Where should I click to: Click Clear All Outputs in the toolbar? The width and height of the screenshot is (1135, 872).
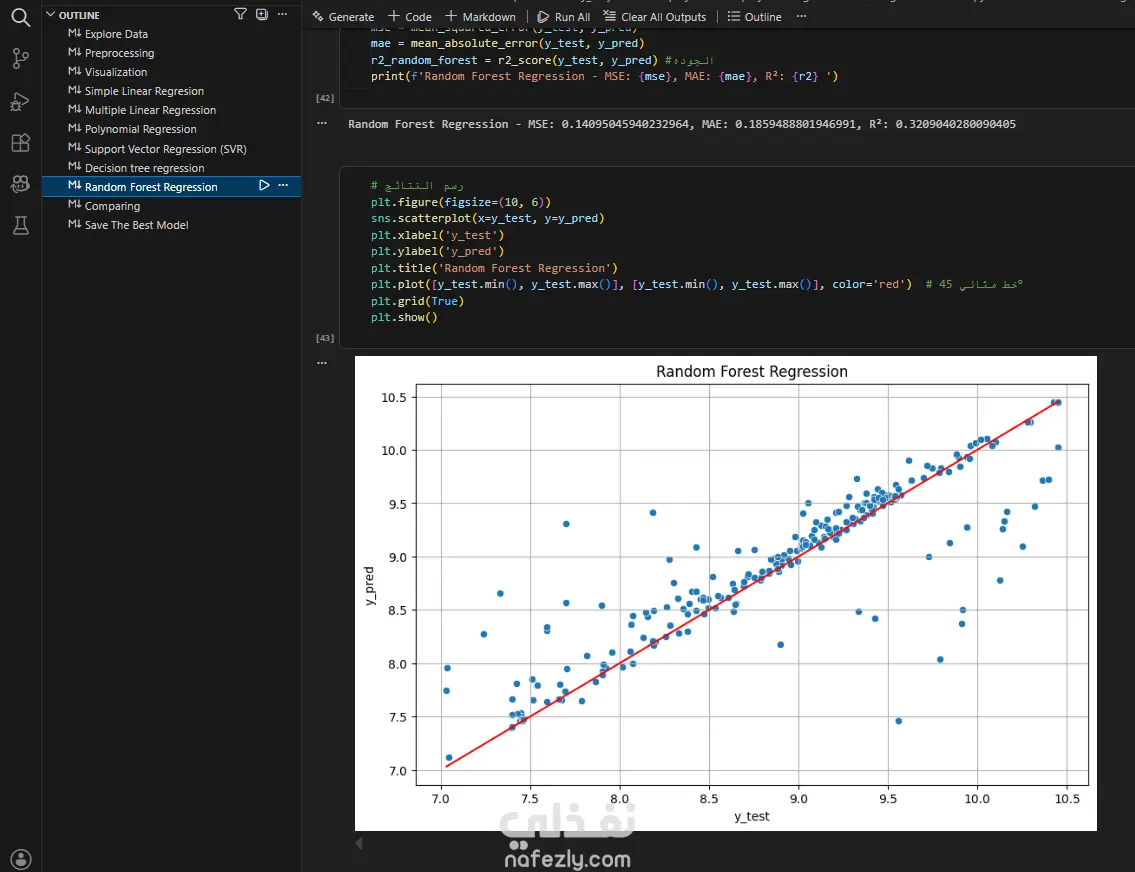coord(655,17)
